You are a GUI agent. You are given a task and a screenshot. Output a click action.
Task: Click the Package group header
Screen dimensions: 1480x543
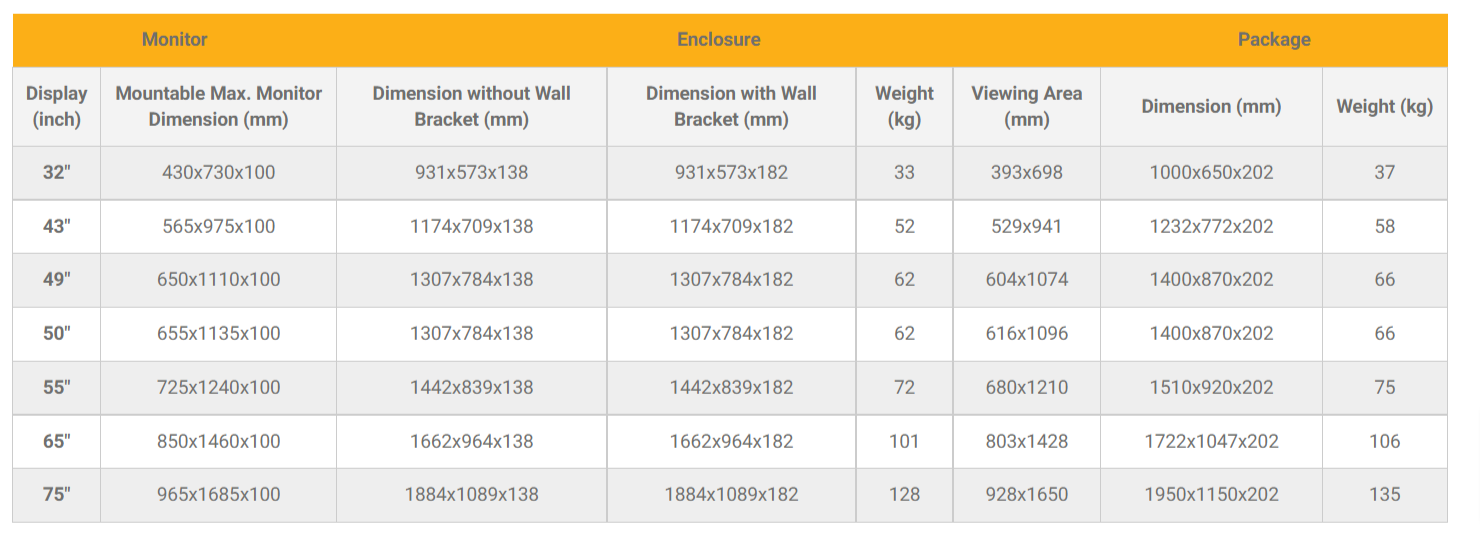(1273, 40)
